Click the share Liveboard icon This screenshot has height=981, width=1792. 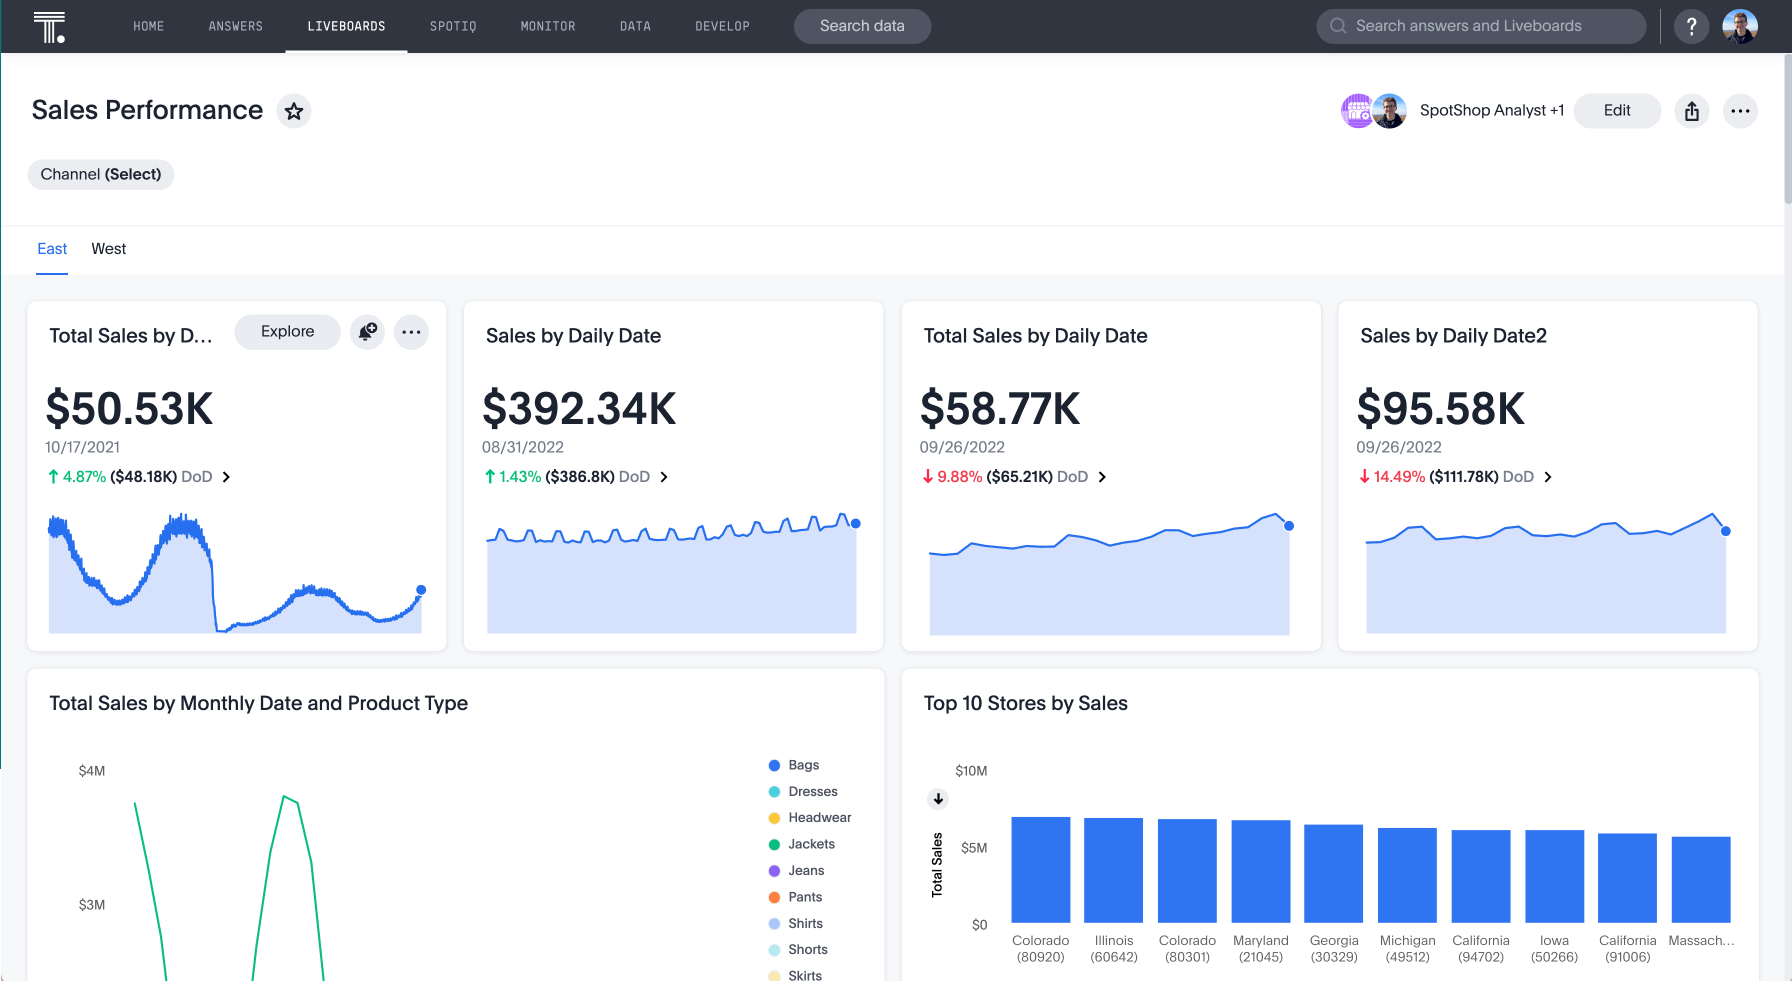click(1691, 111)
